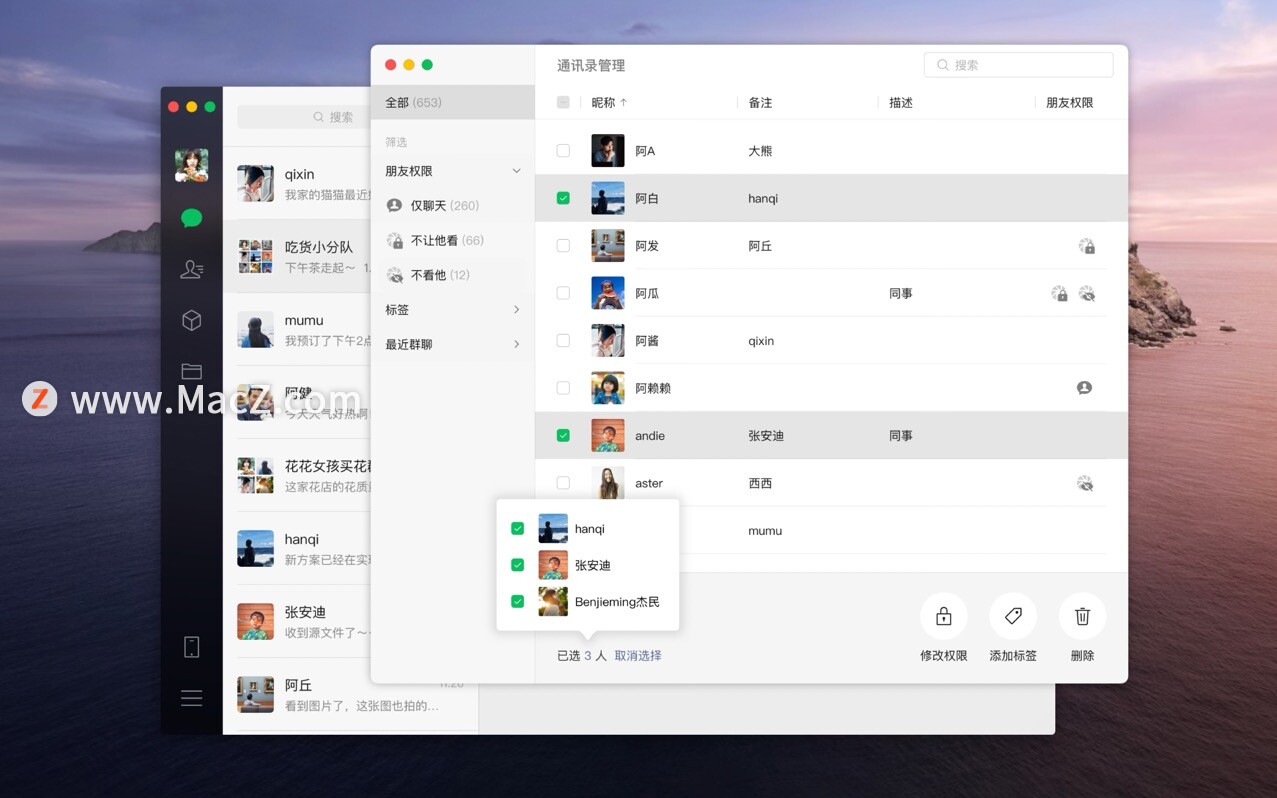1277x798 pixels.
Task: Uncheck 张安迪 in the selected popup
Action: (x=517, y=565)
